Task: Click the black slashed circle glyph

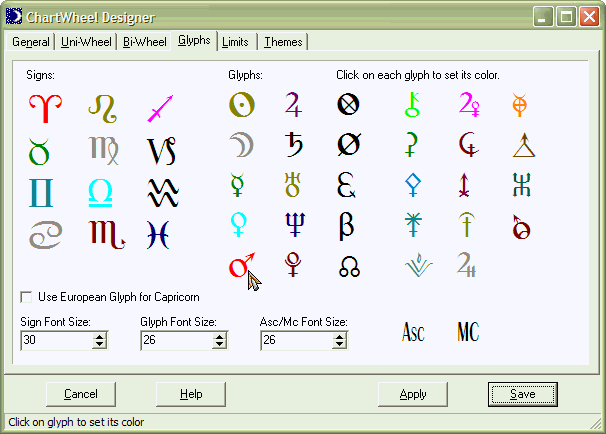Action: pos(349,145)
